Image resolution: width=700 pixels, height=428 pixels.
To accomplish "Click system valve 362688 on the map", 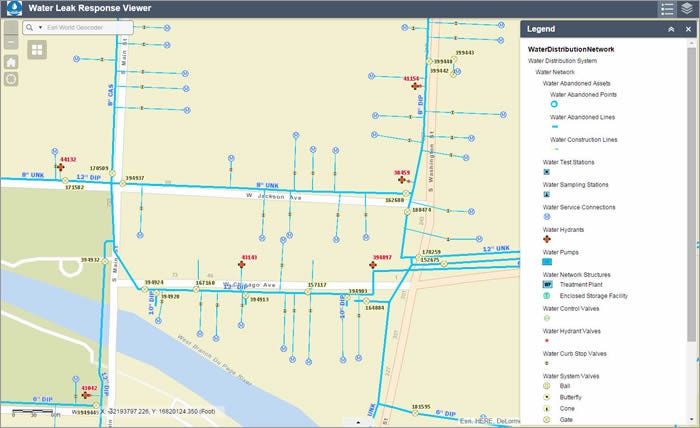I will 406,194.
